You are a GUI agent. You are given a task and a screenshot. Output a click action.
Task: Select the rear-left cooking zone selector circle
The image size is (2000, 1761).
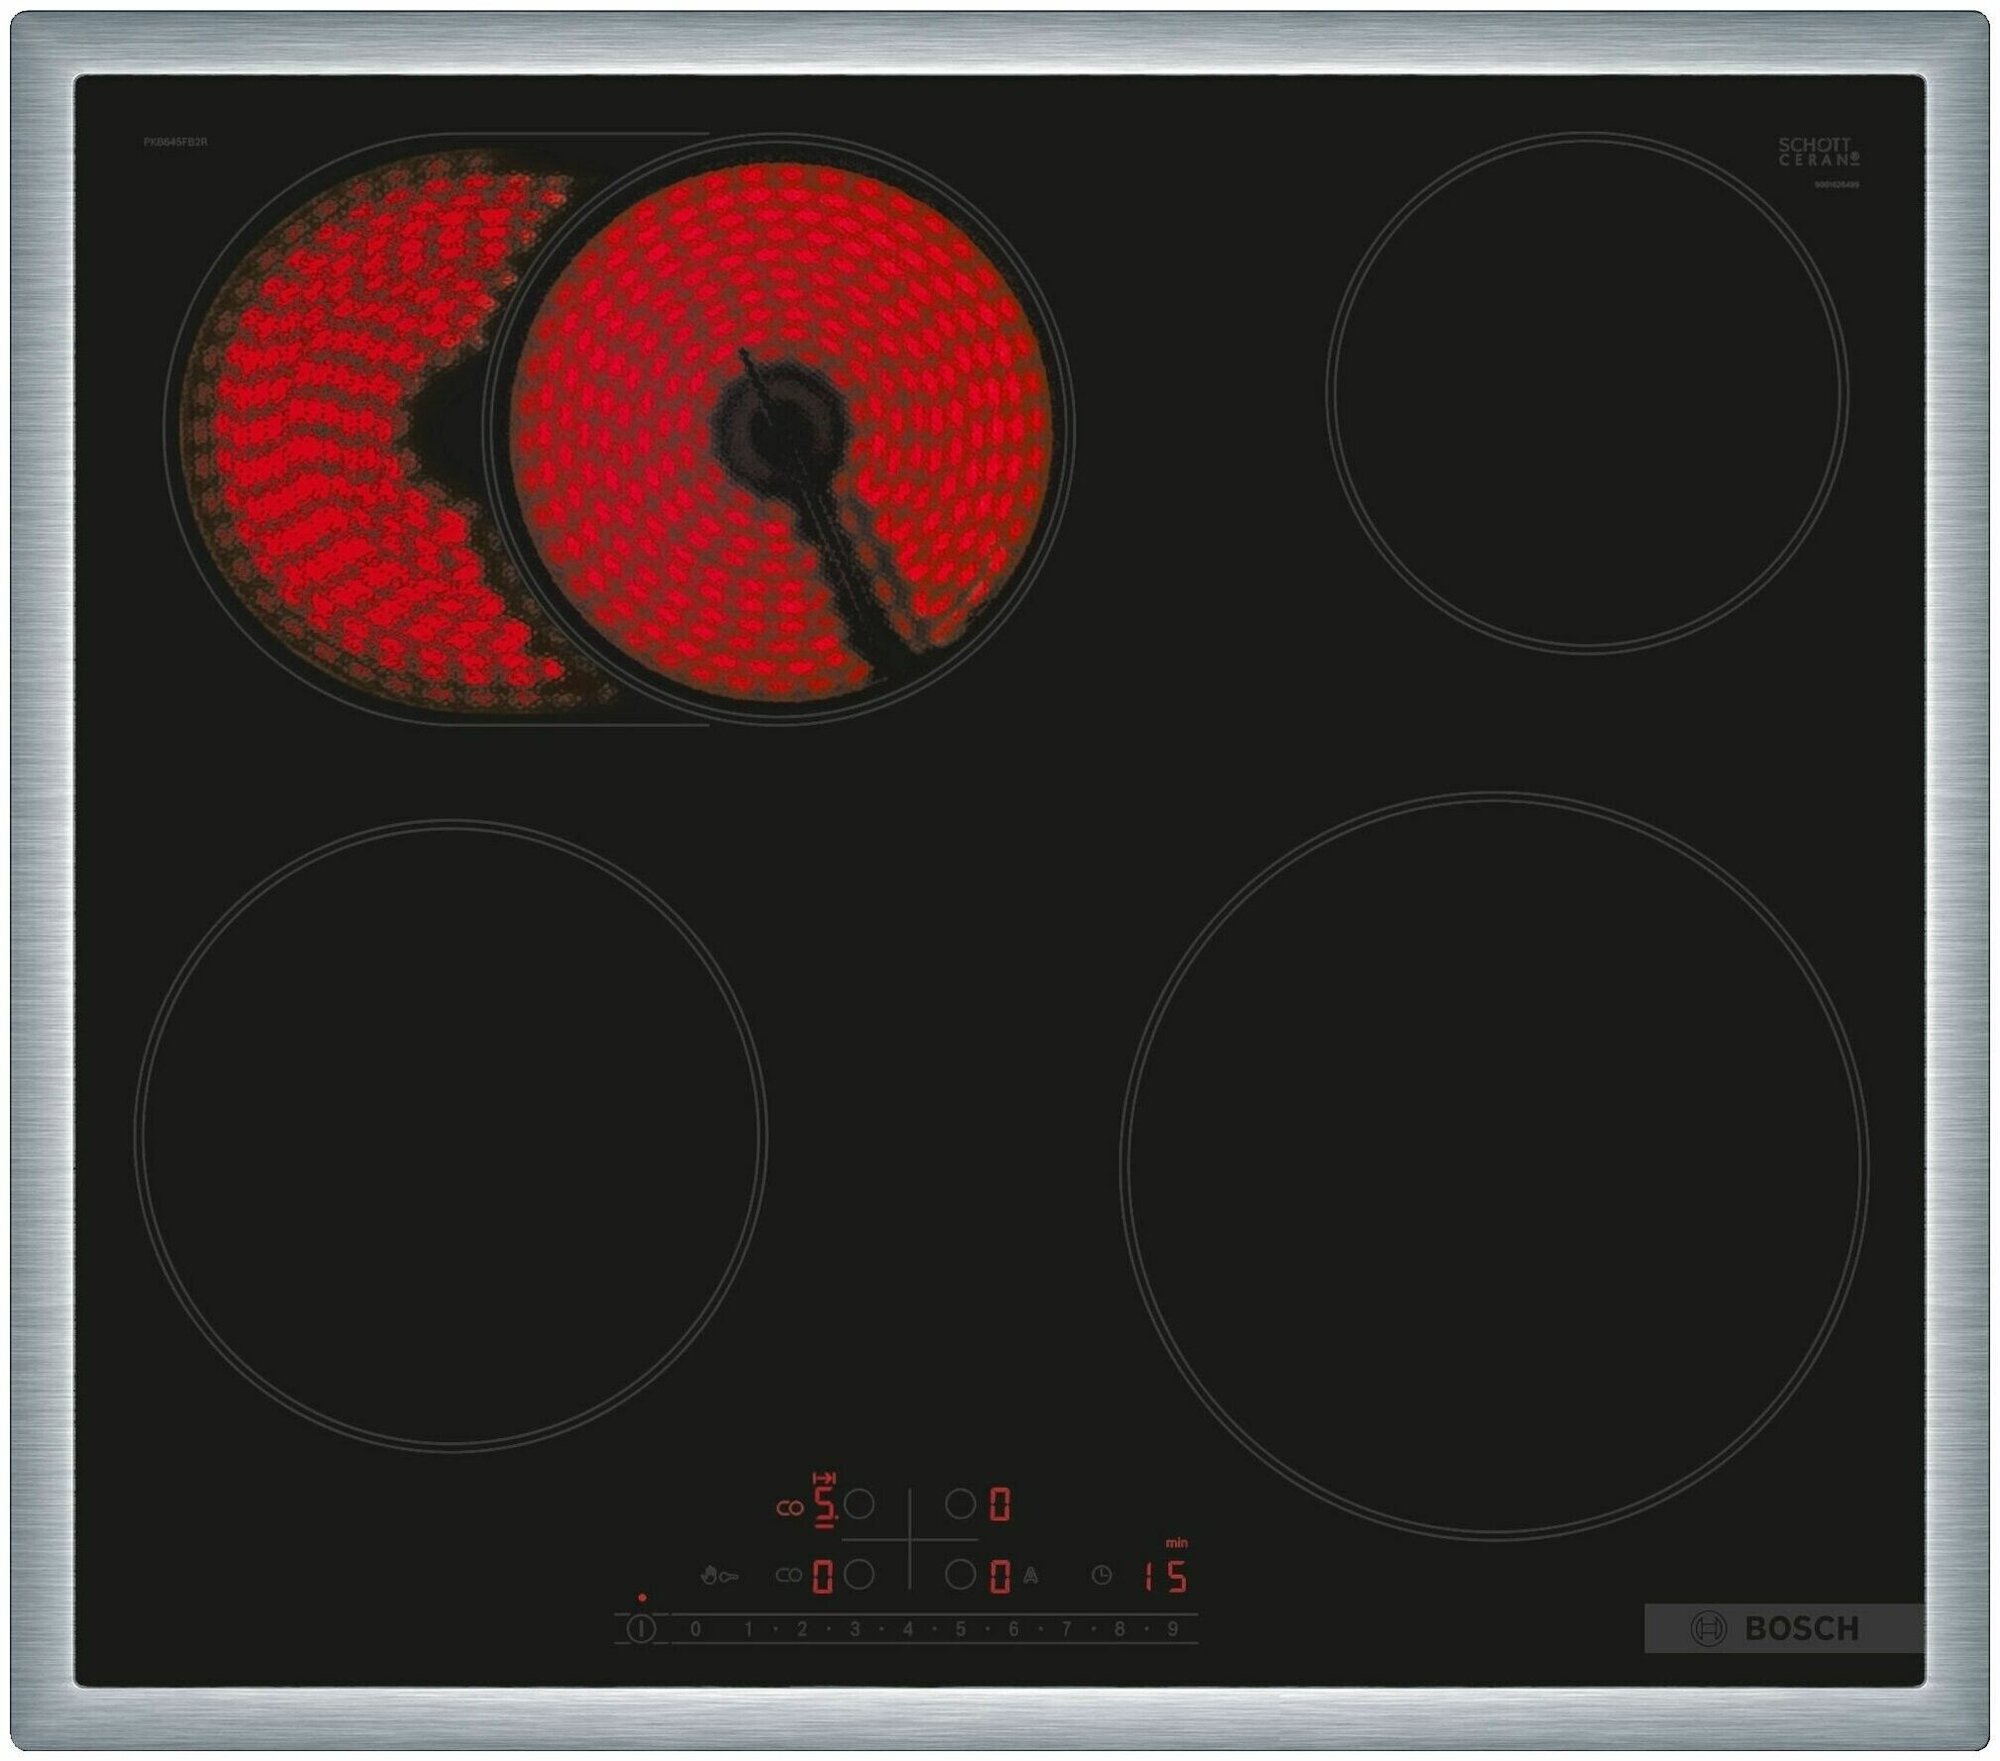click(x=859, y=1505)
